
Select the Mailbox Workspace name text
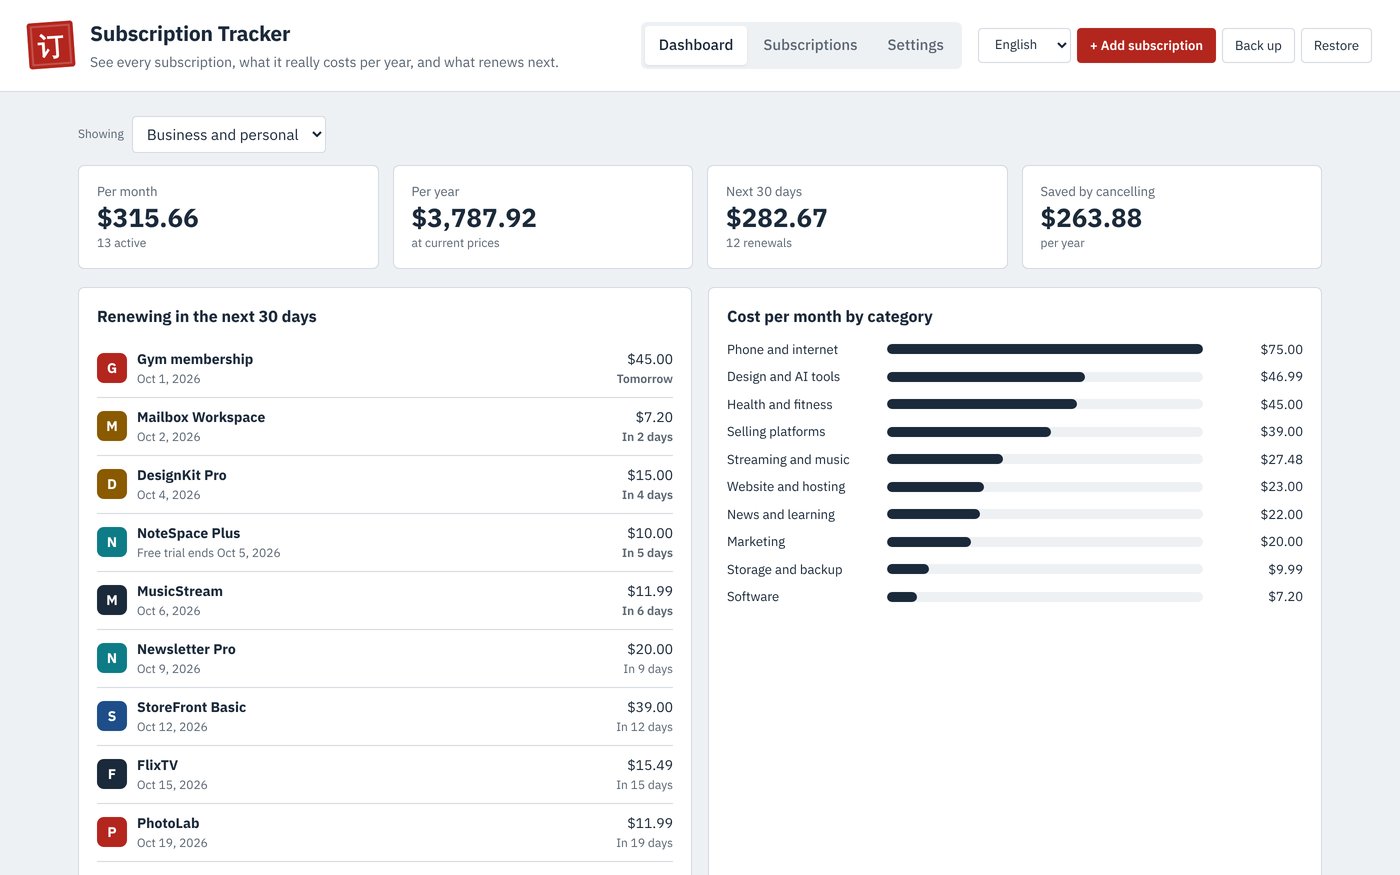(201, 417)
